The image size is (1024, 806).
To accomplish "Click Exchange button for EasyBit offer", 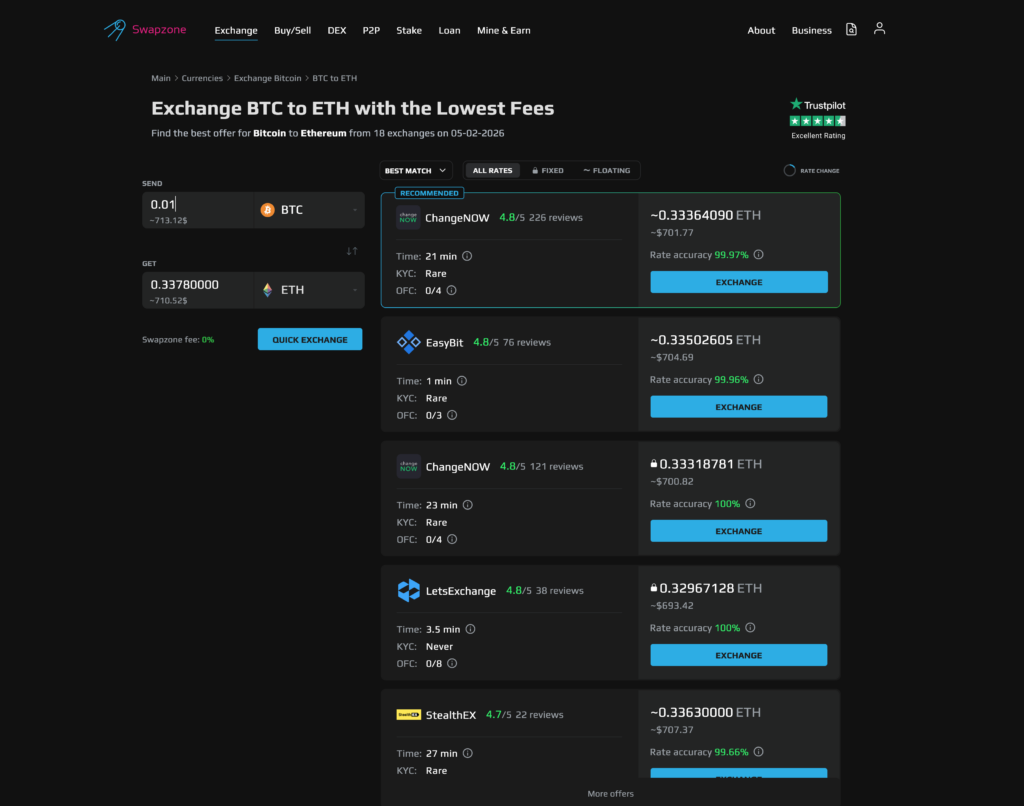I will [x=738, y=407].
